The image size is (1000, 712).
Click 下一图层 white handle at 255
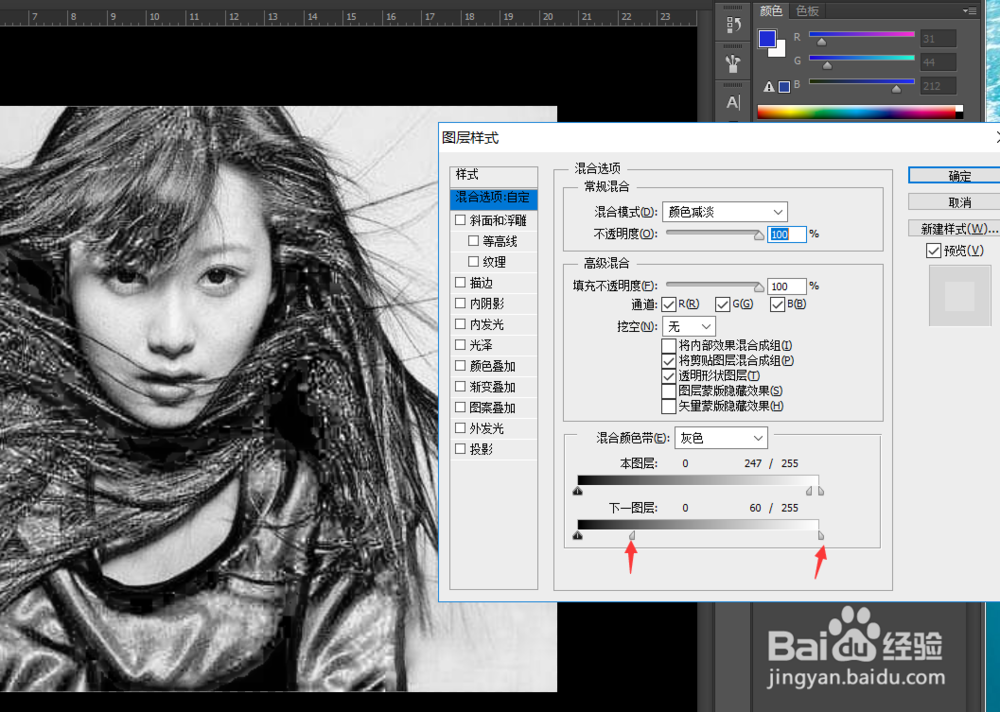point(821,536)
